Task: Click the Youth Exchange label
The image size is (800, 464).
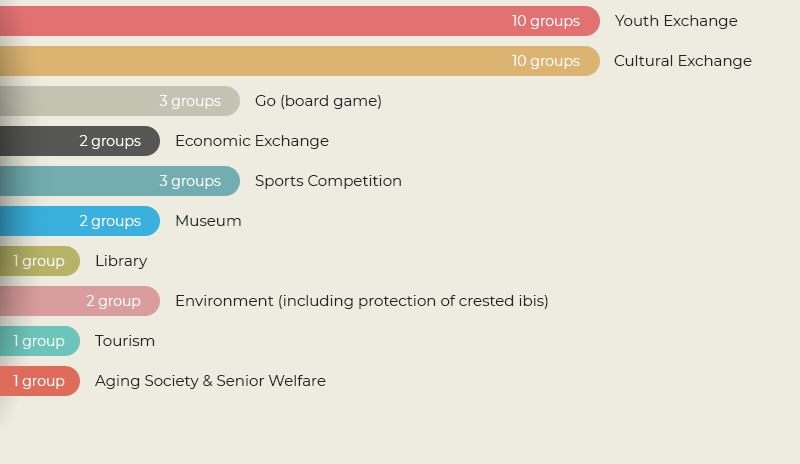Action: (x=676, y=21)
